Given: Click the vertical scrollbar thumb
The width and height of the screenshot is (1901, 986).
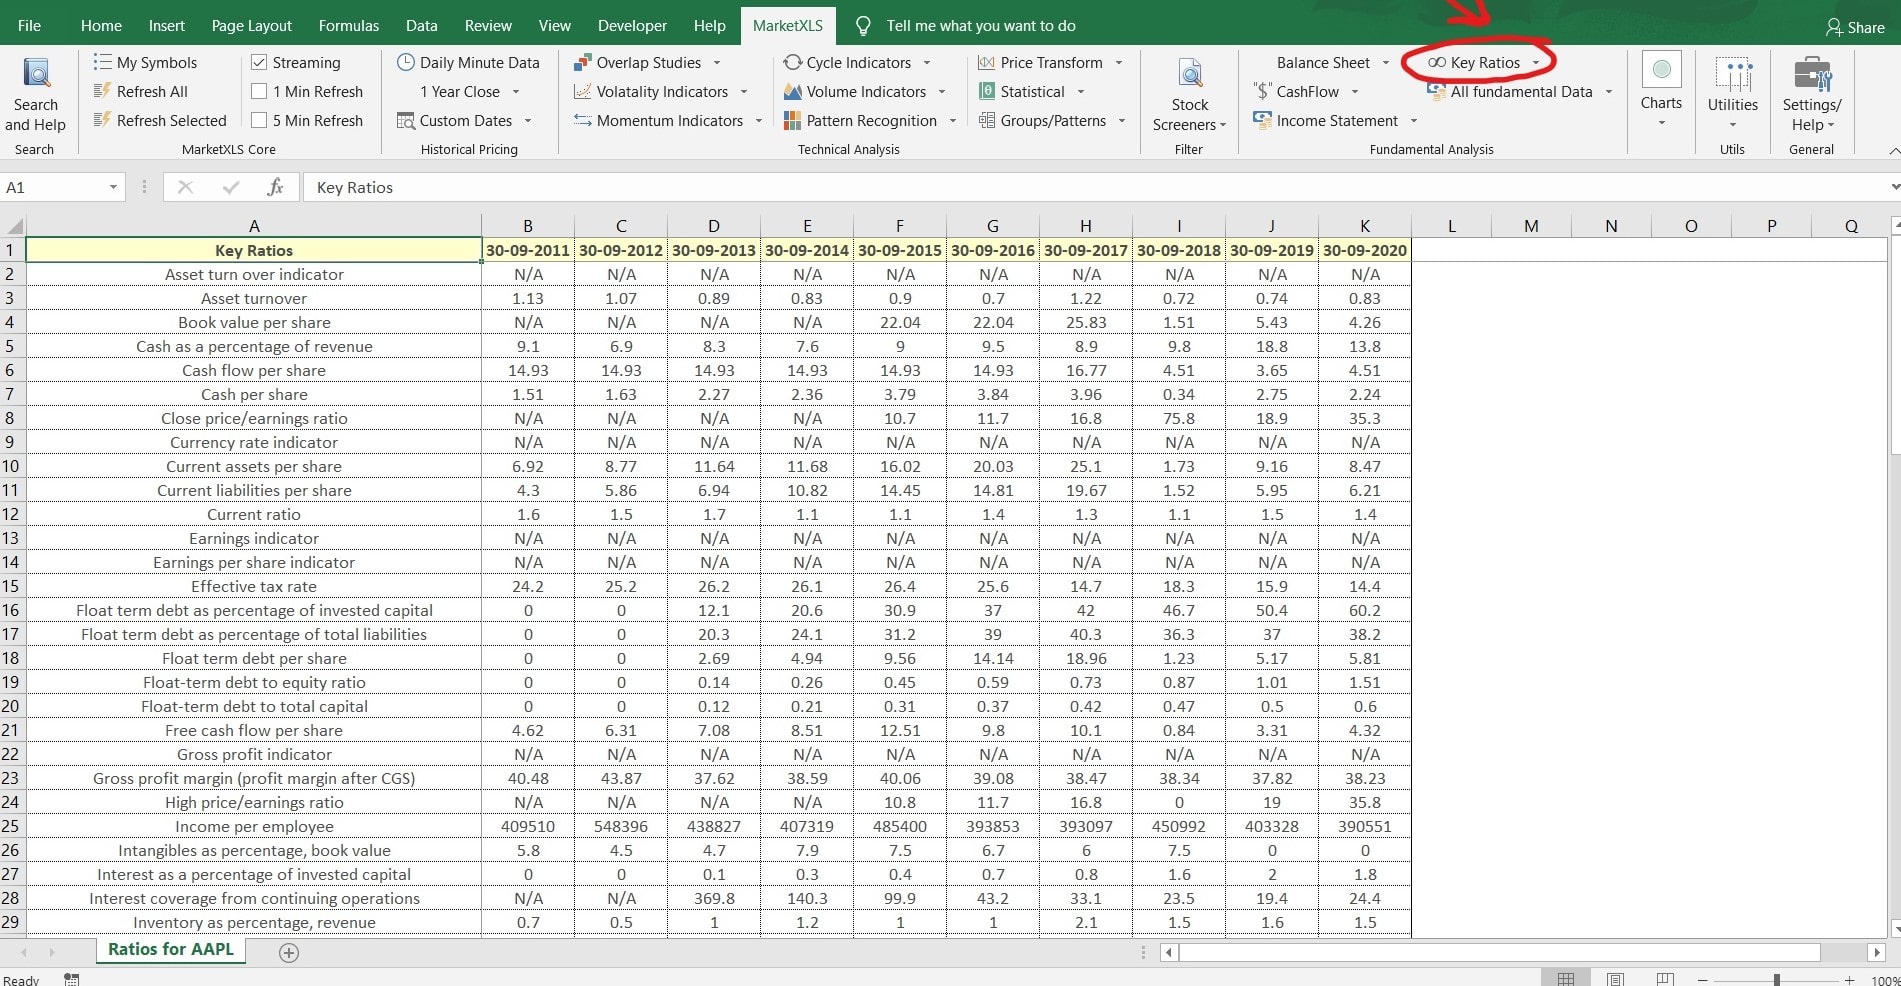Looking at the screenshot, I should click(x=1895, y=345).
